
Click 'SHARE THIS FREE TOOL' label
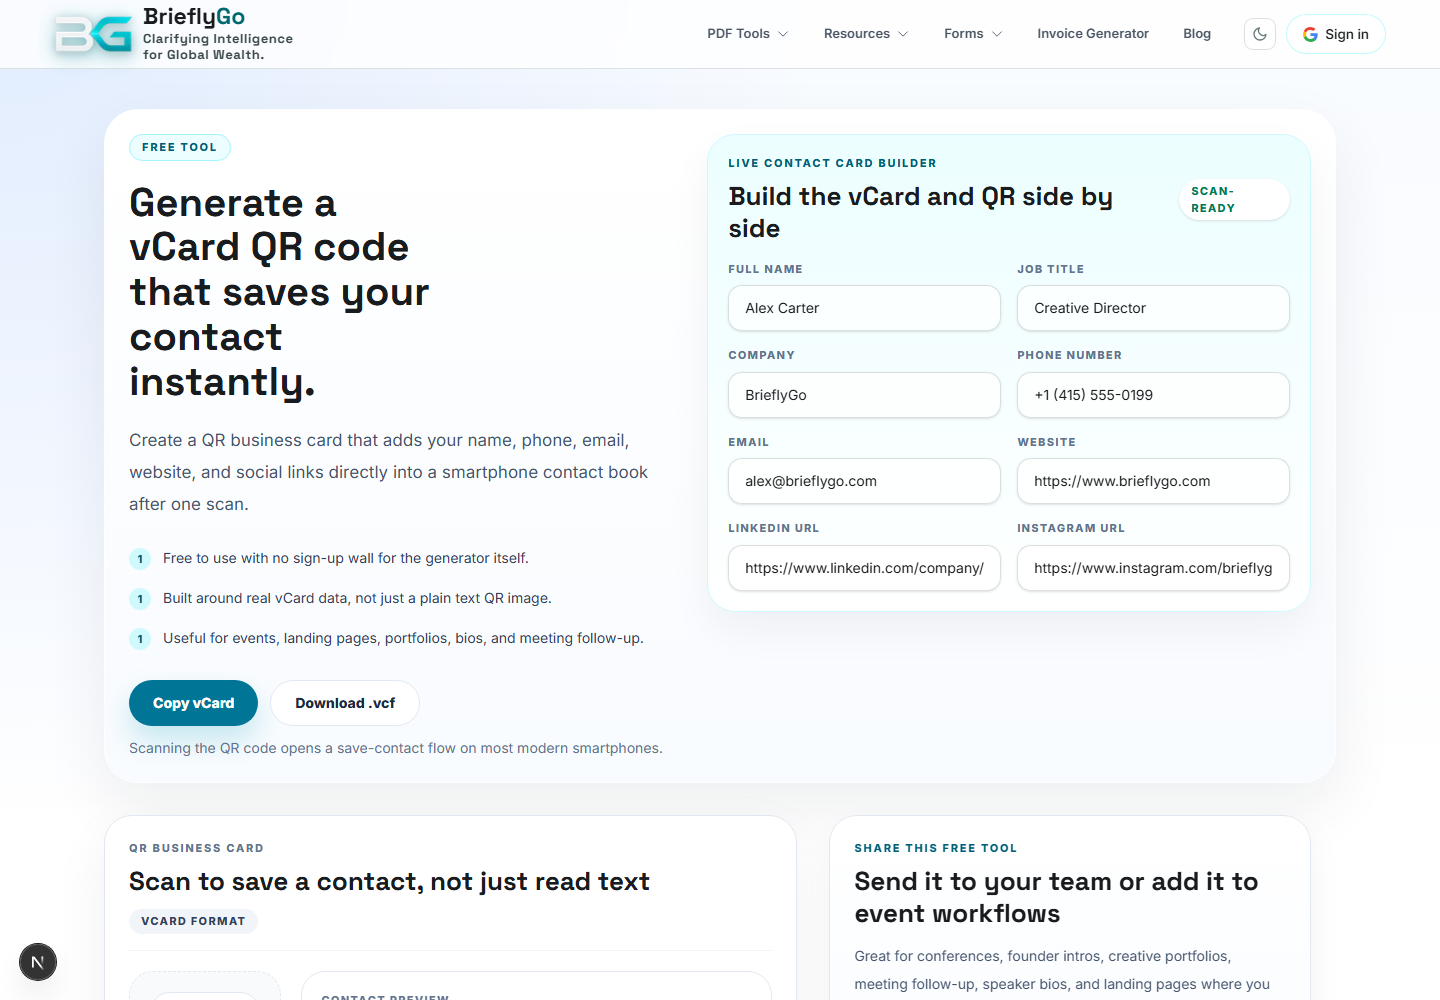tap(935, 848)
